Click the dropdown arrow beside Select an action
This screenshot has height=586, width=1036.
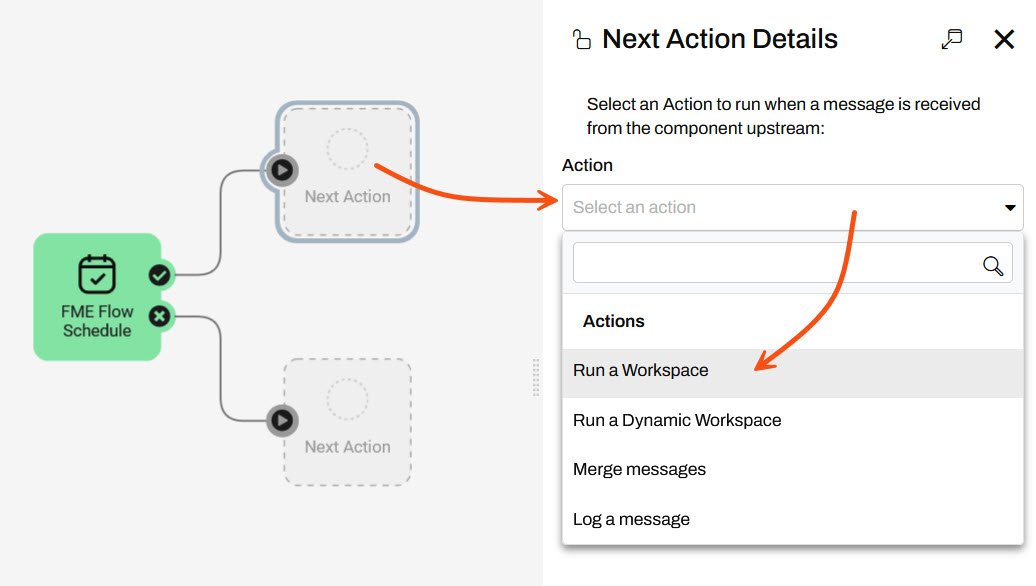tap(1009, 208)
